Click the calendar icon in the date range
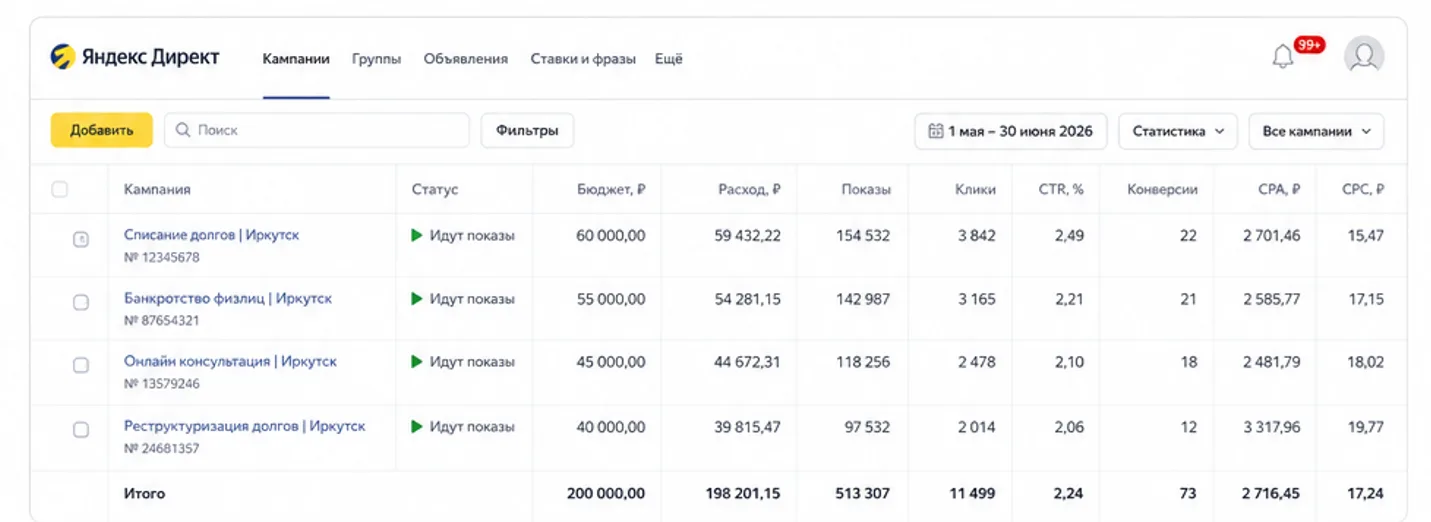Image resolution: width=1431 pixels, height=522 pixels. (x=936, y=131)
